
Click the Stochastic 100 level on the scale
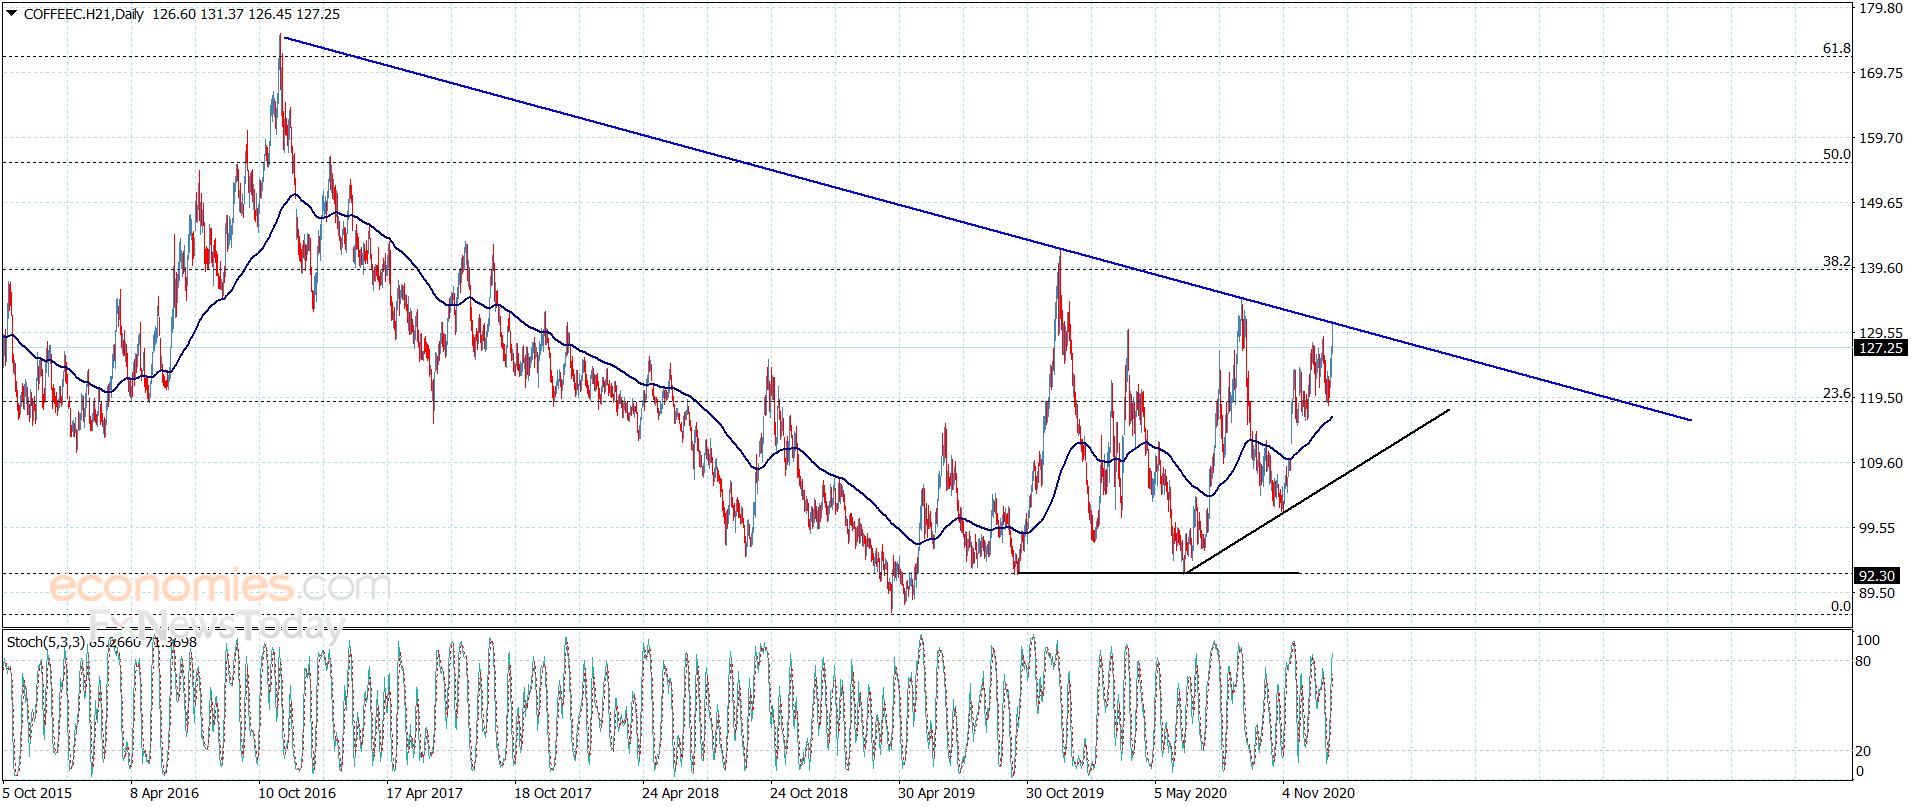point(1868,640)
